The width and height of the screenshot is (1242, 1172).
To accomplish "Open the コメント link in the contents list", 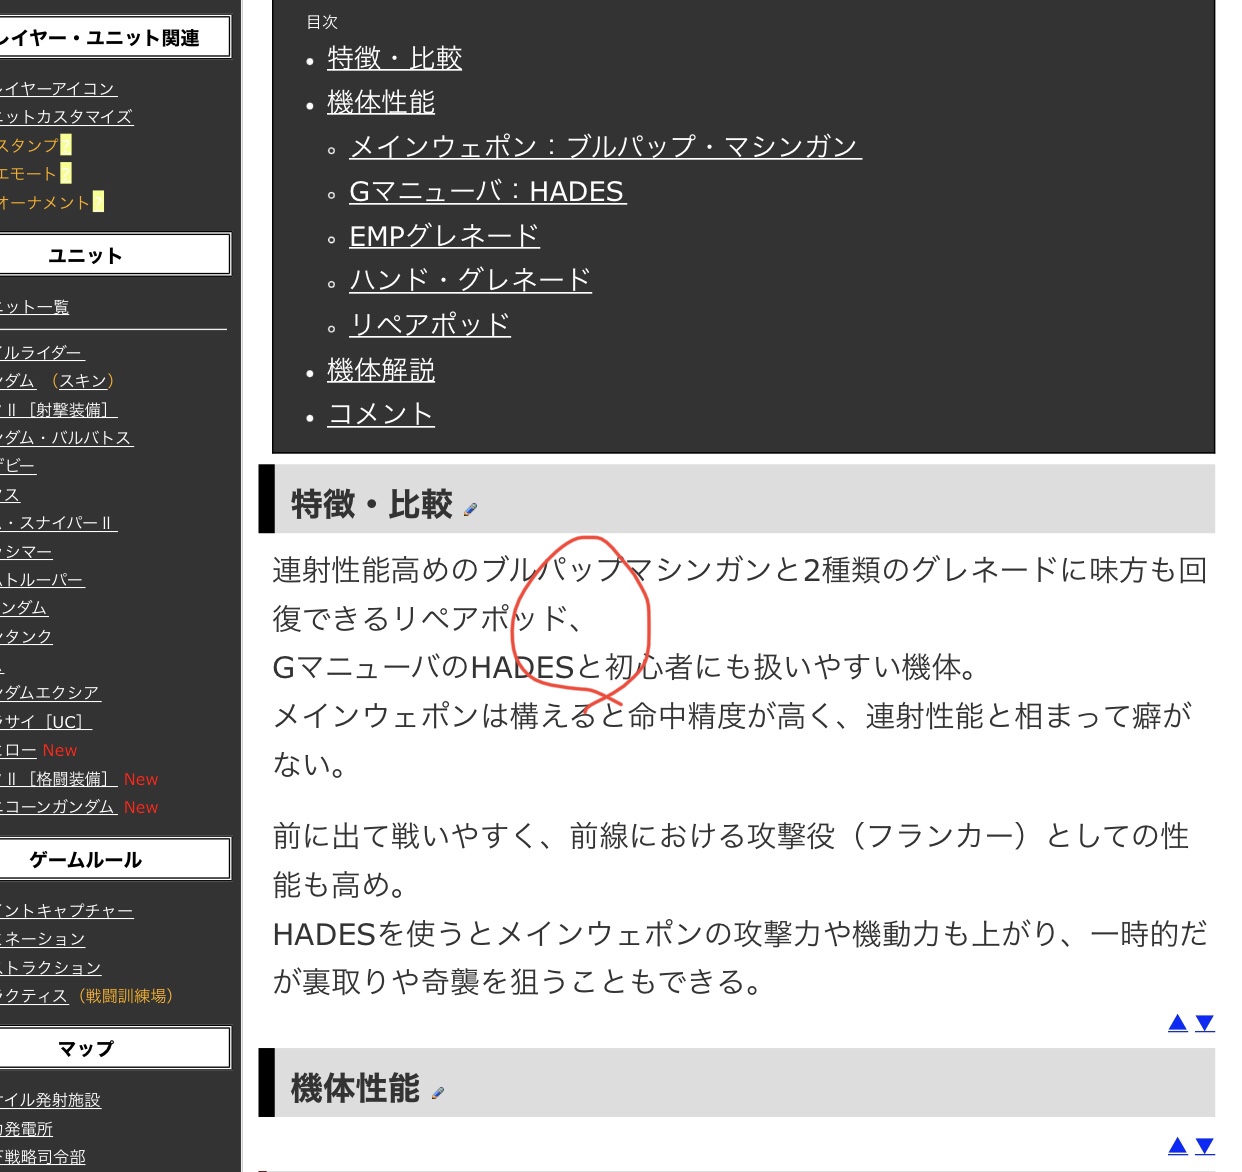I will [380, 414].
